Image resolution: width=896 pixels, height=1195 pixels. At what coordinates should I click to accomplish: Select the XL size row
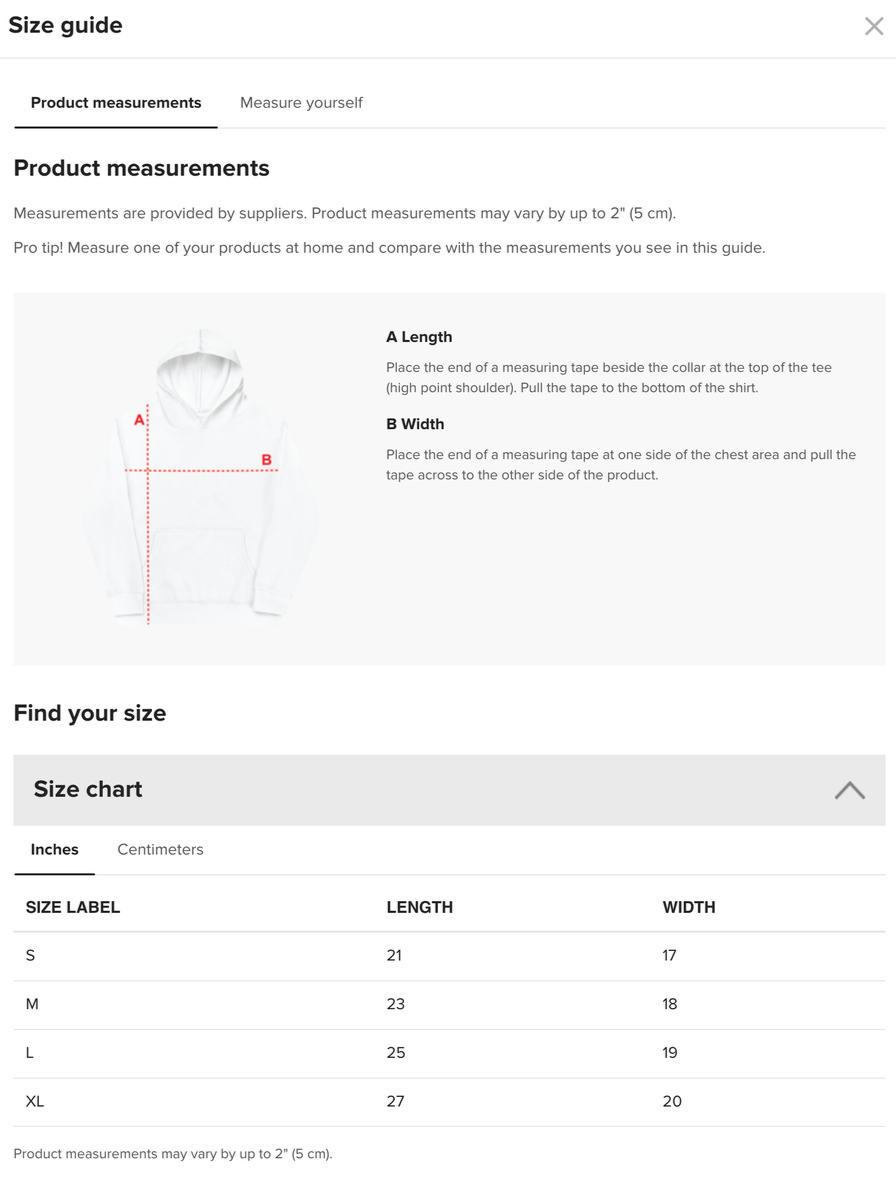(450, 1103)
